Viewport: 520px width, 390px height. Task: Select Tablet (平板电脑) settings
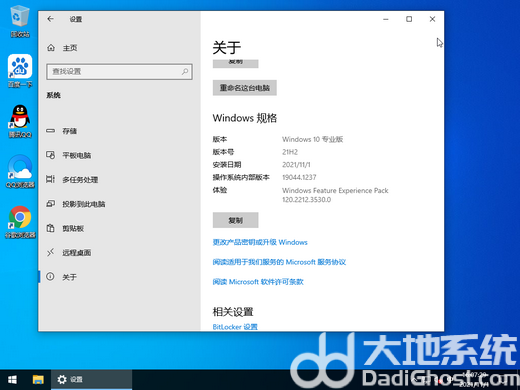pyautogui.click(x=119, y=155)
